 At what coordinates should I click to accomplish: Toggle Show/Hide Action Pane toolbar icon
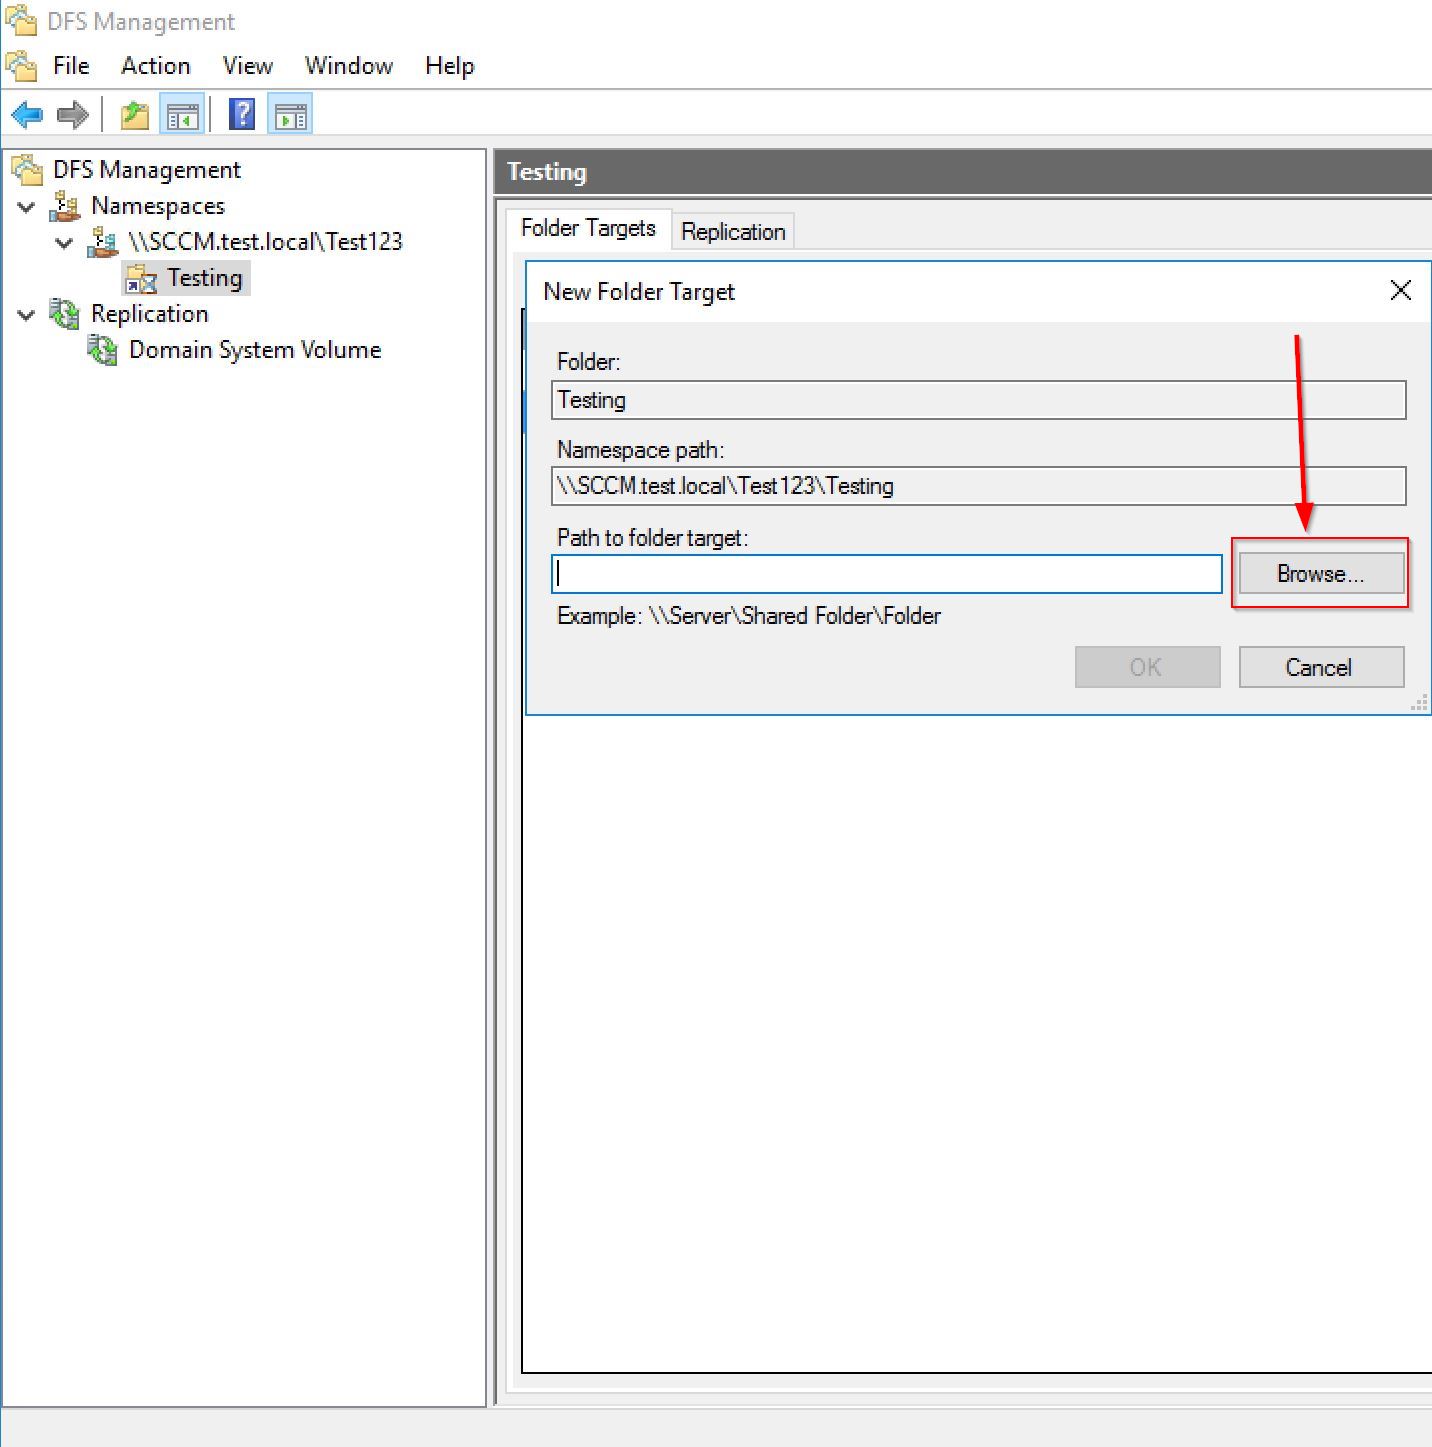290,115
